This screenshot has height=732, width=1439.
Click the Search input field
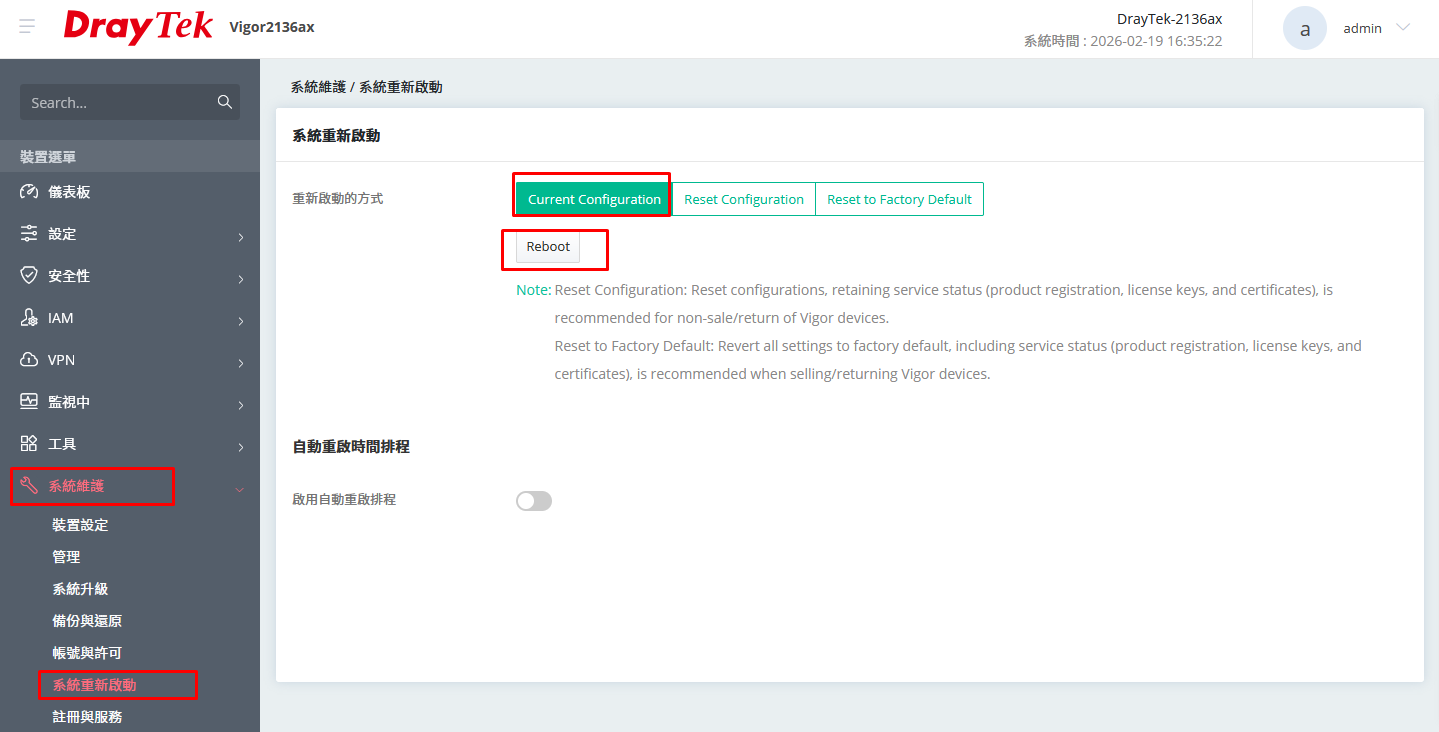click(x=118, y=103)
